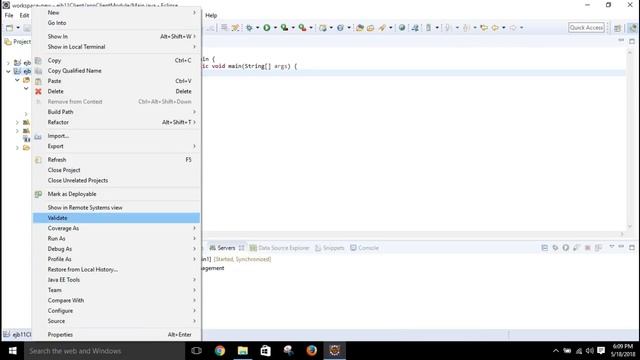
Task: Choose Close Project in context menu
Action: coord(116,170)
